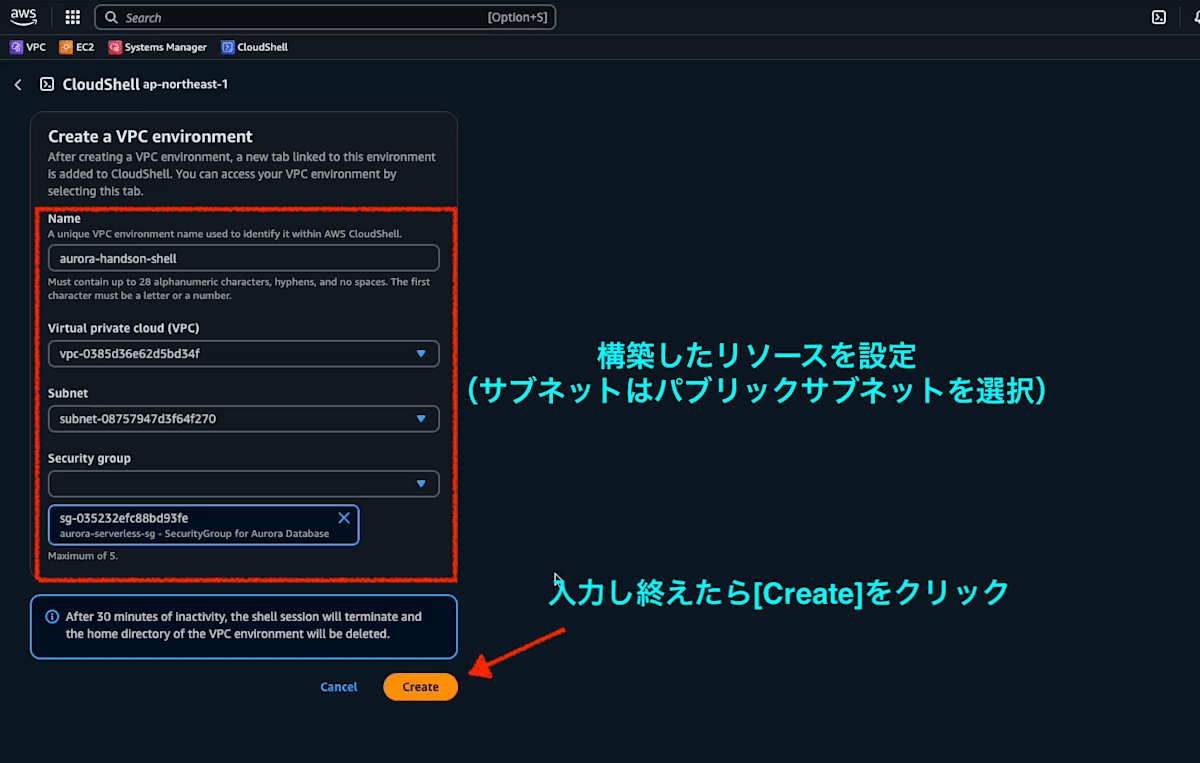1200x763 pixels.
Task: Click the Name input field aurora-handson-shell
Action: coord(244,258)
